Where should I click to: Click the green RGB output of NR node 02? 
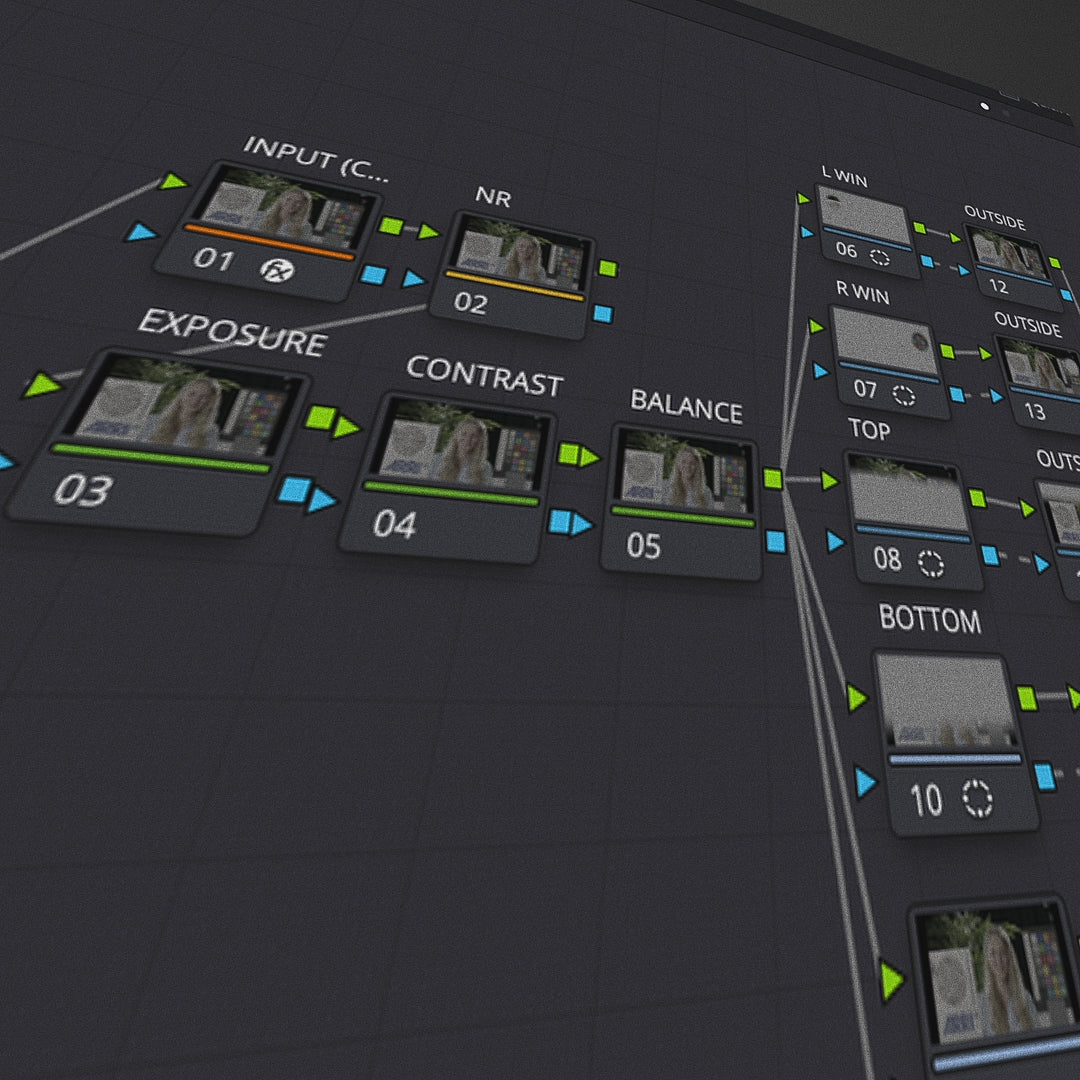(606, 268)
